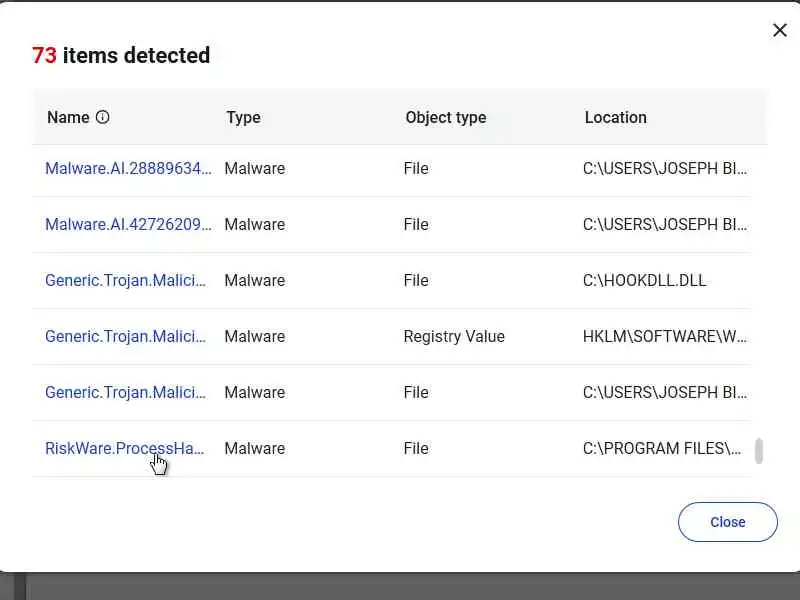Image resolution: width=800 pixels, height=600 pixels.
Task: Select the HKLM\SOFTWARE registry location cell
Action: (x=665, y=336)
